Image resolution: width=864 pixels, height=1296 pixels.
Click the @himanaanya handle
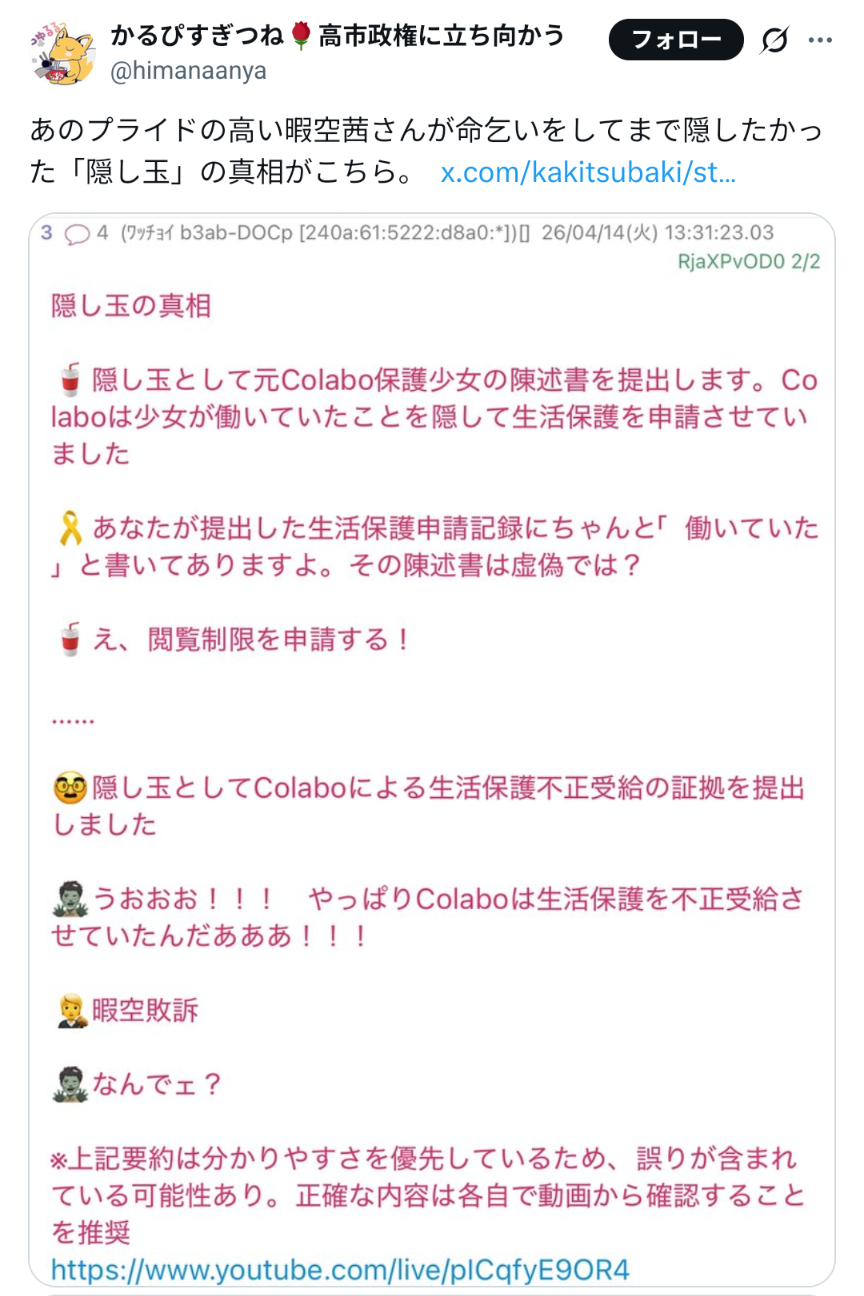tap(188, 70)
